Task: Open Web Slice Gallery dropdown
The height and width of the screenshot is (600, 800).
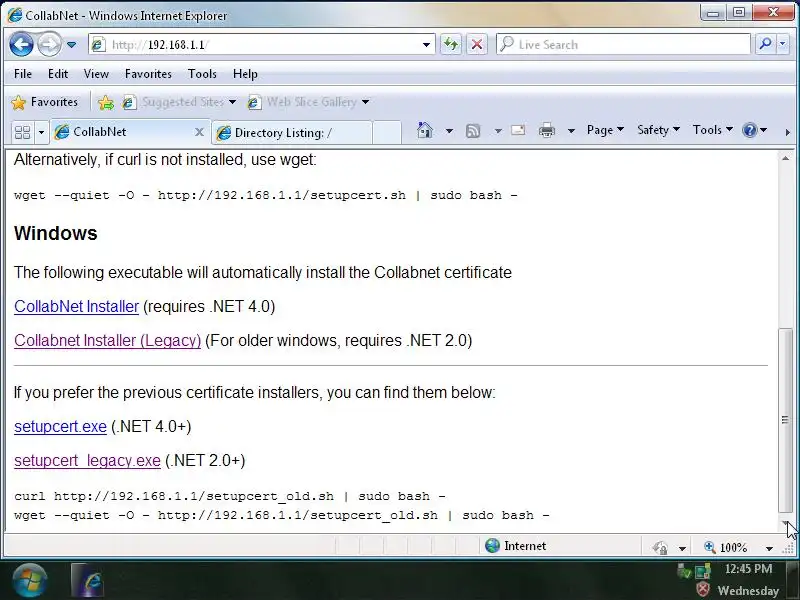Action: [x=308, y=102]
